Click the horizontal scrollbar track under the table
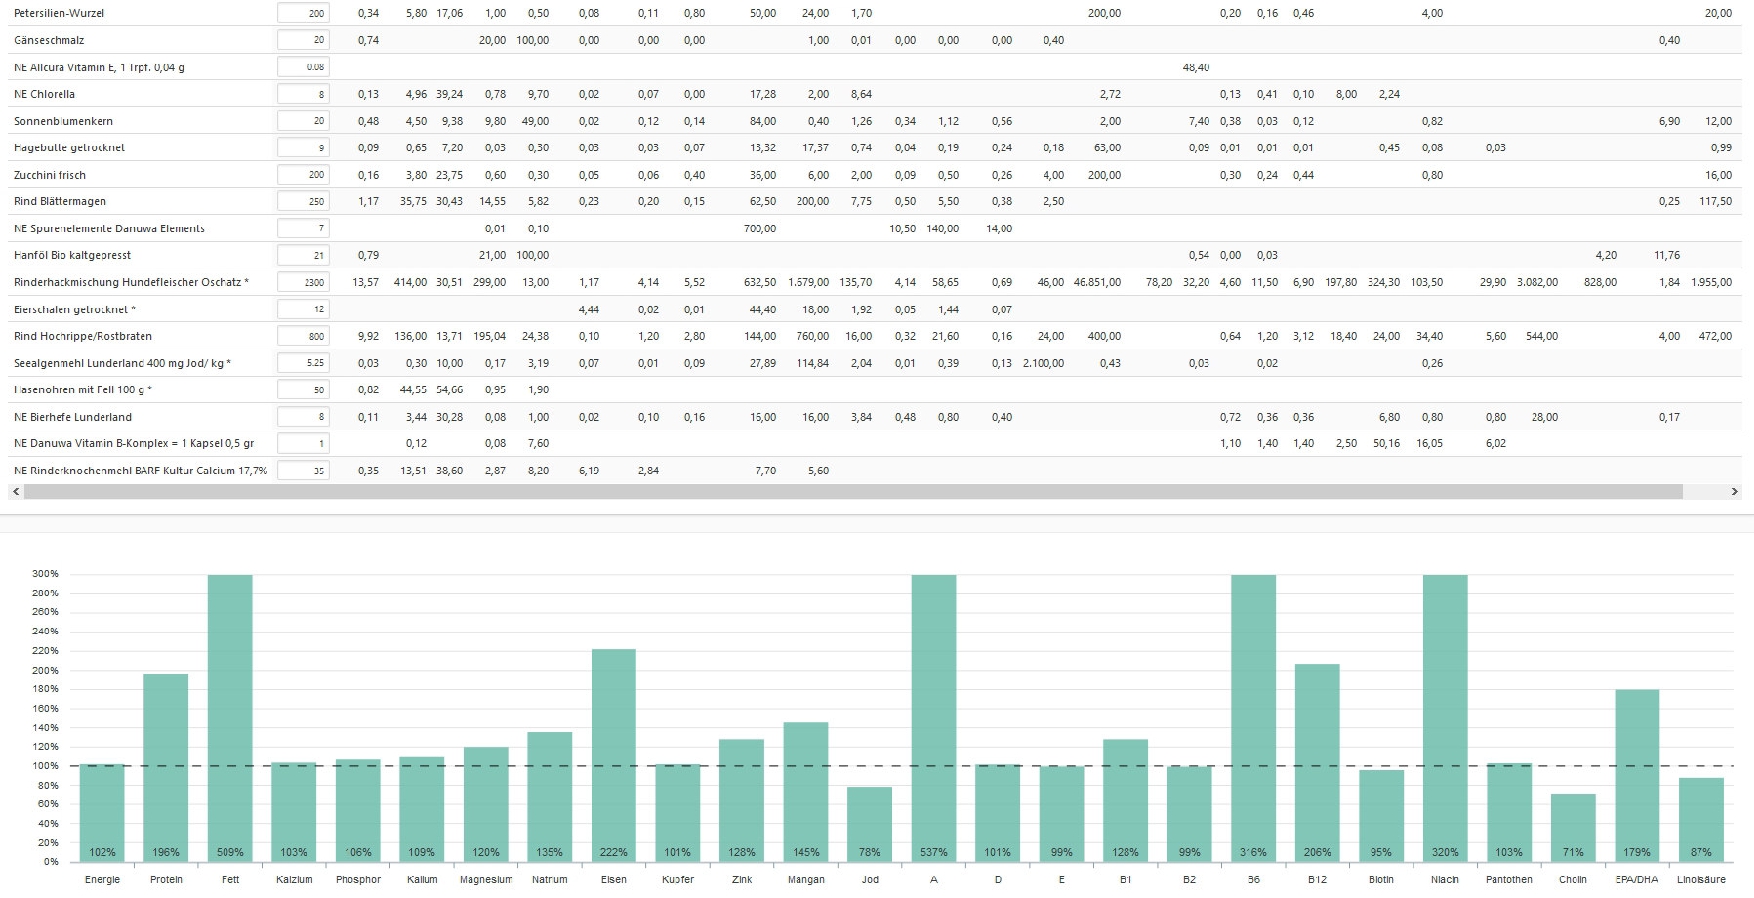This screenshot has height=898, width=1754. click(852, 492)
